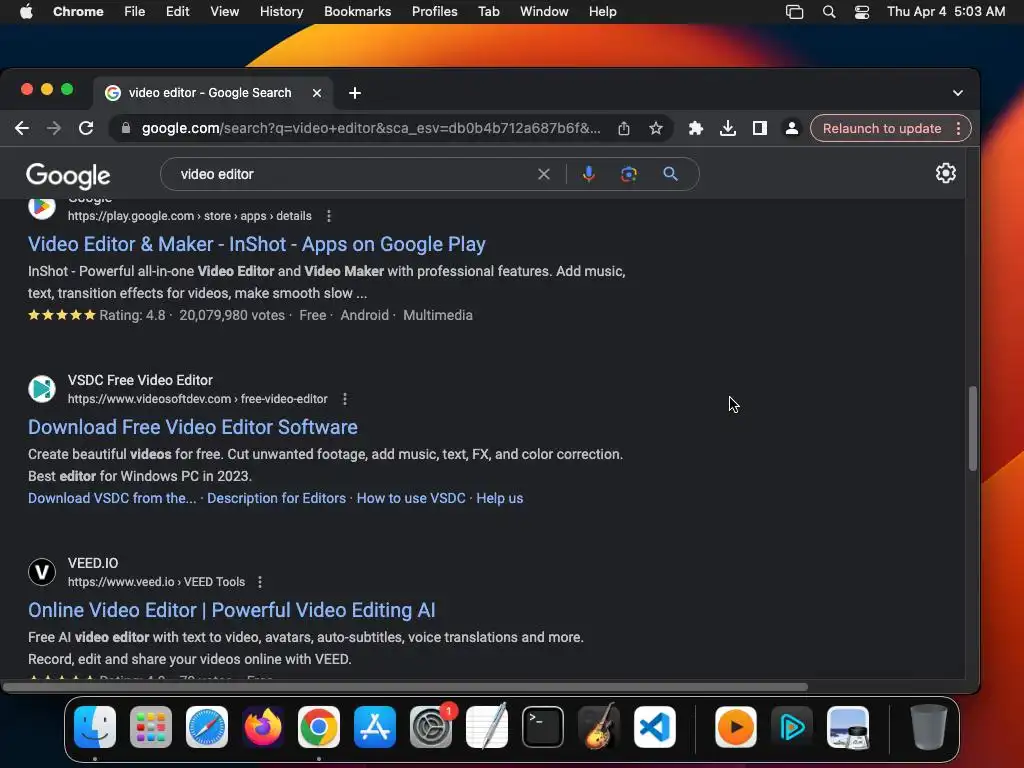The image size is (1024, 768).
Task: Go back to the previous page
Action: point(22,128)
